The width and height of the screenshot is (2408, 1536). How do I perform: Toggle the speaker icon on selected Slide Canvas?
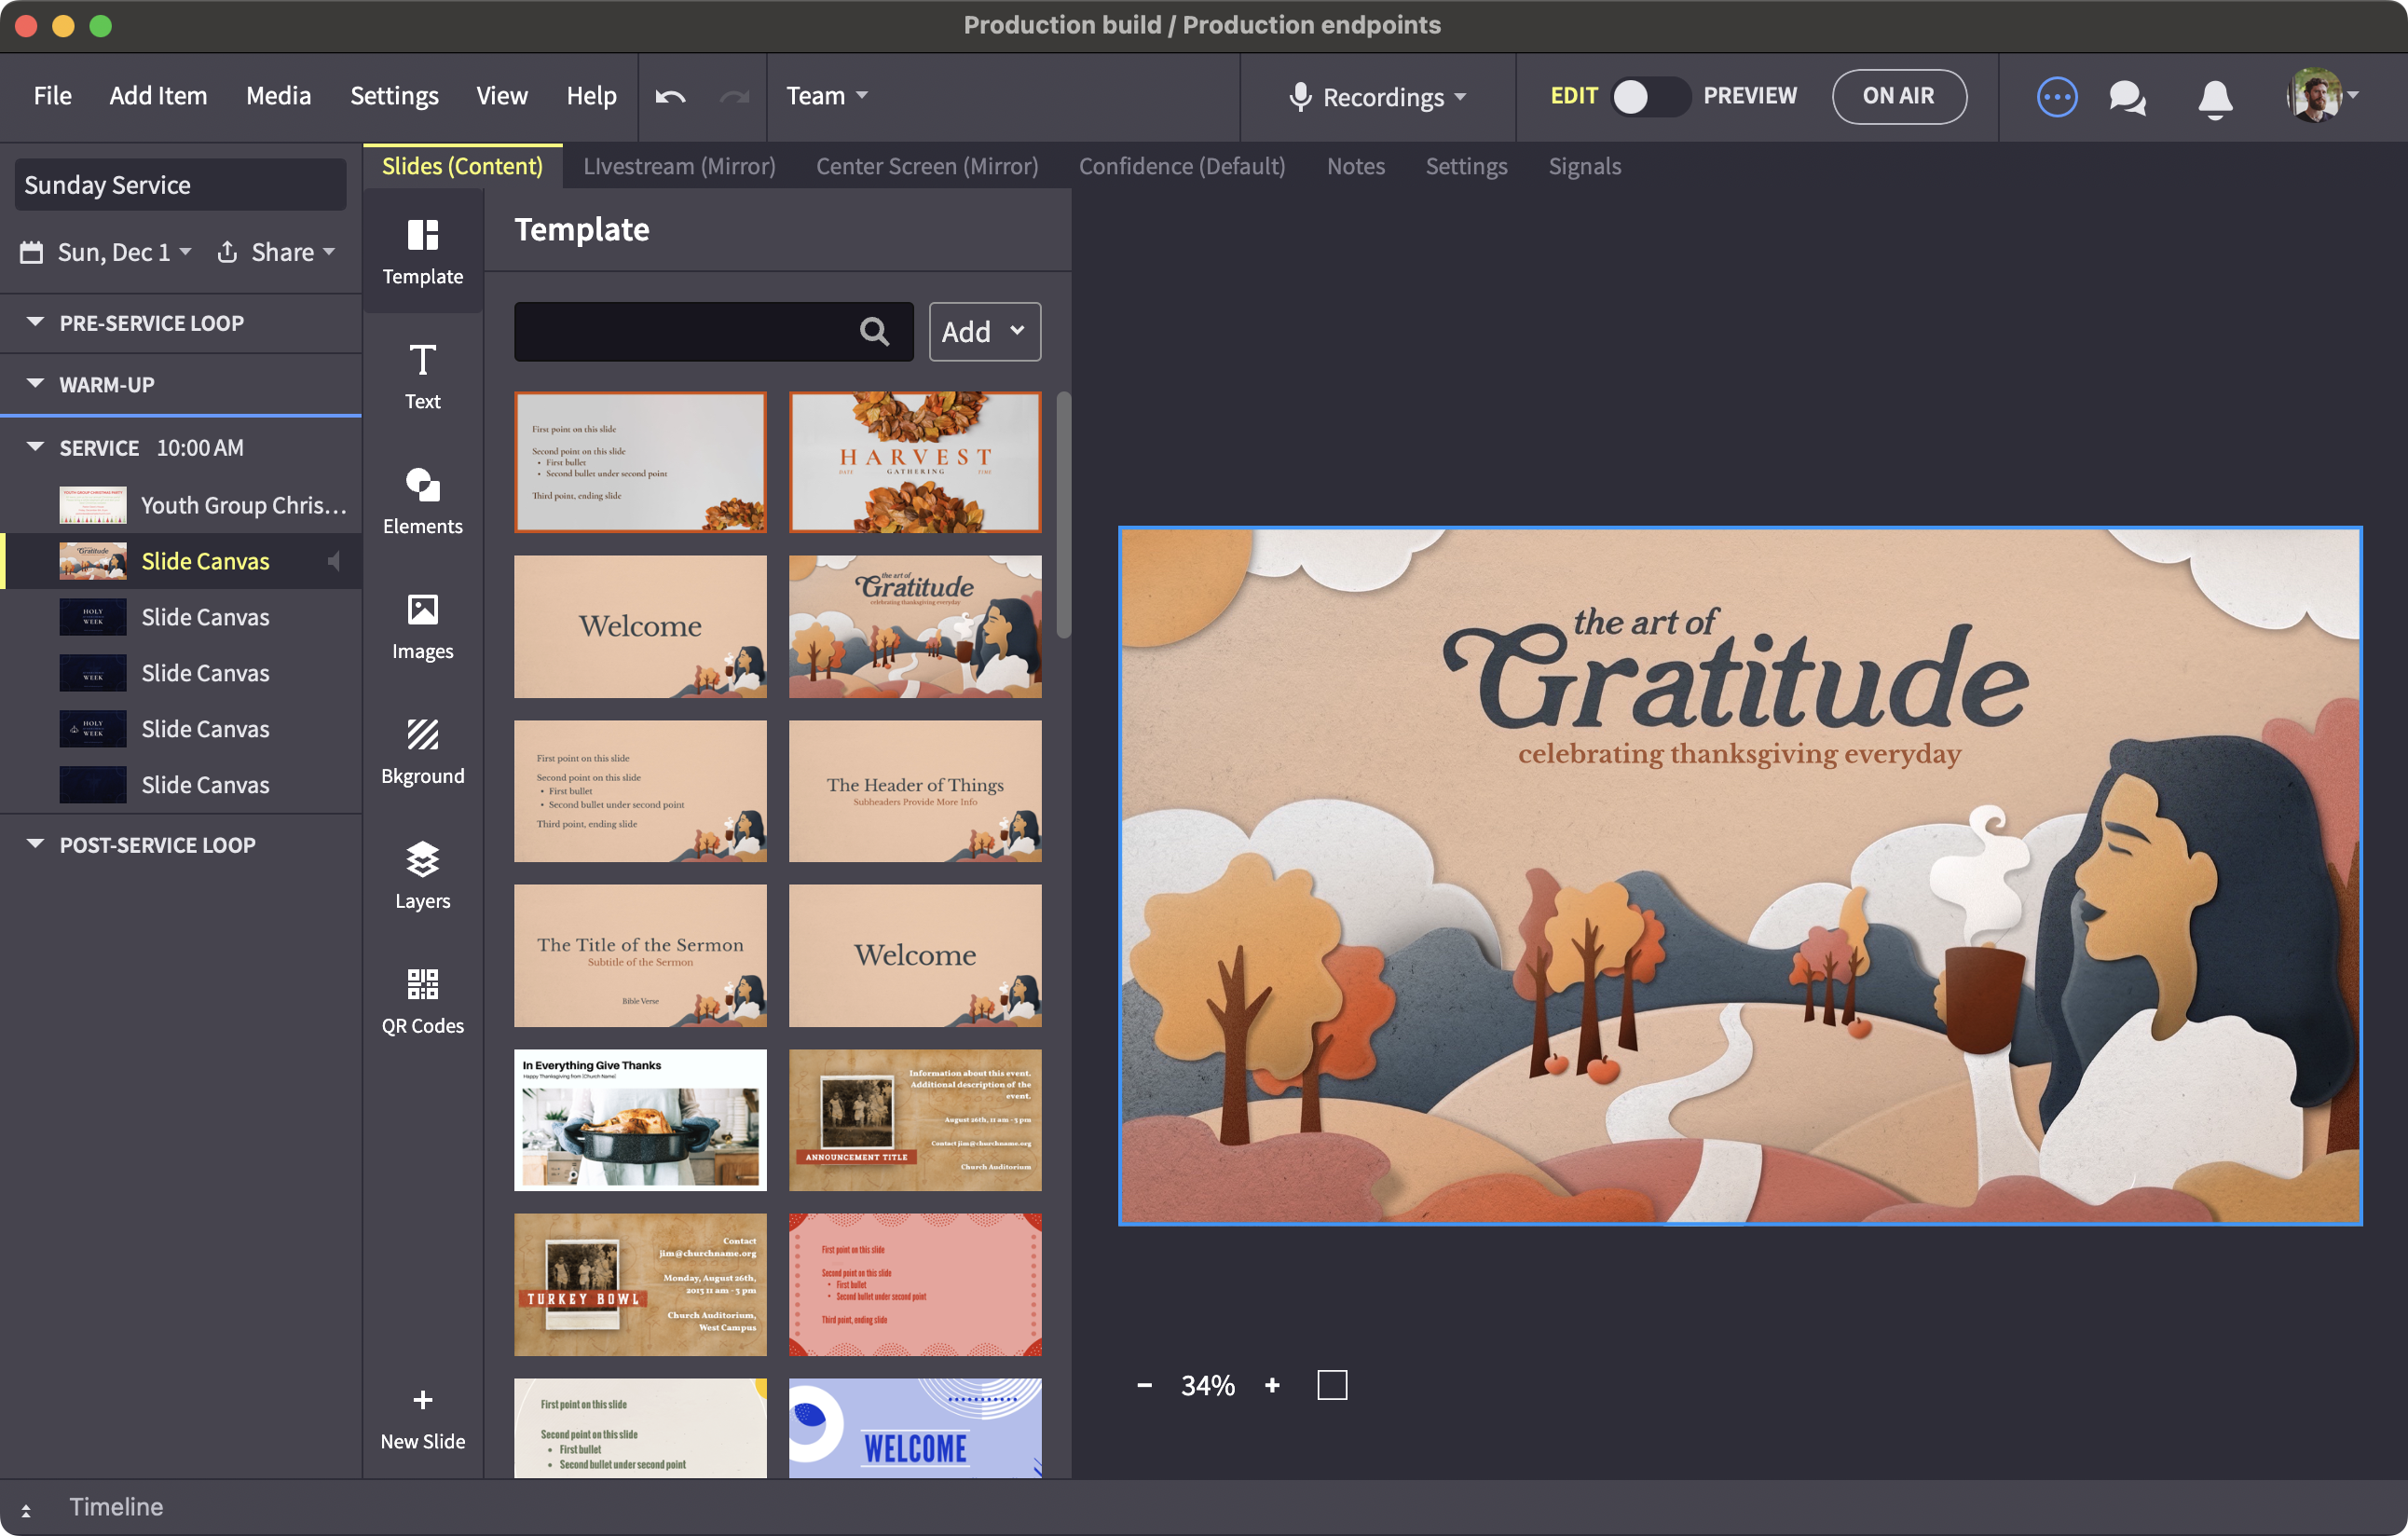click(x=334, y=562)
